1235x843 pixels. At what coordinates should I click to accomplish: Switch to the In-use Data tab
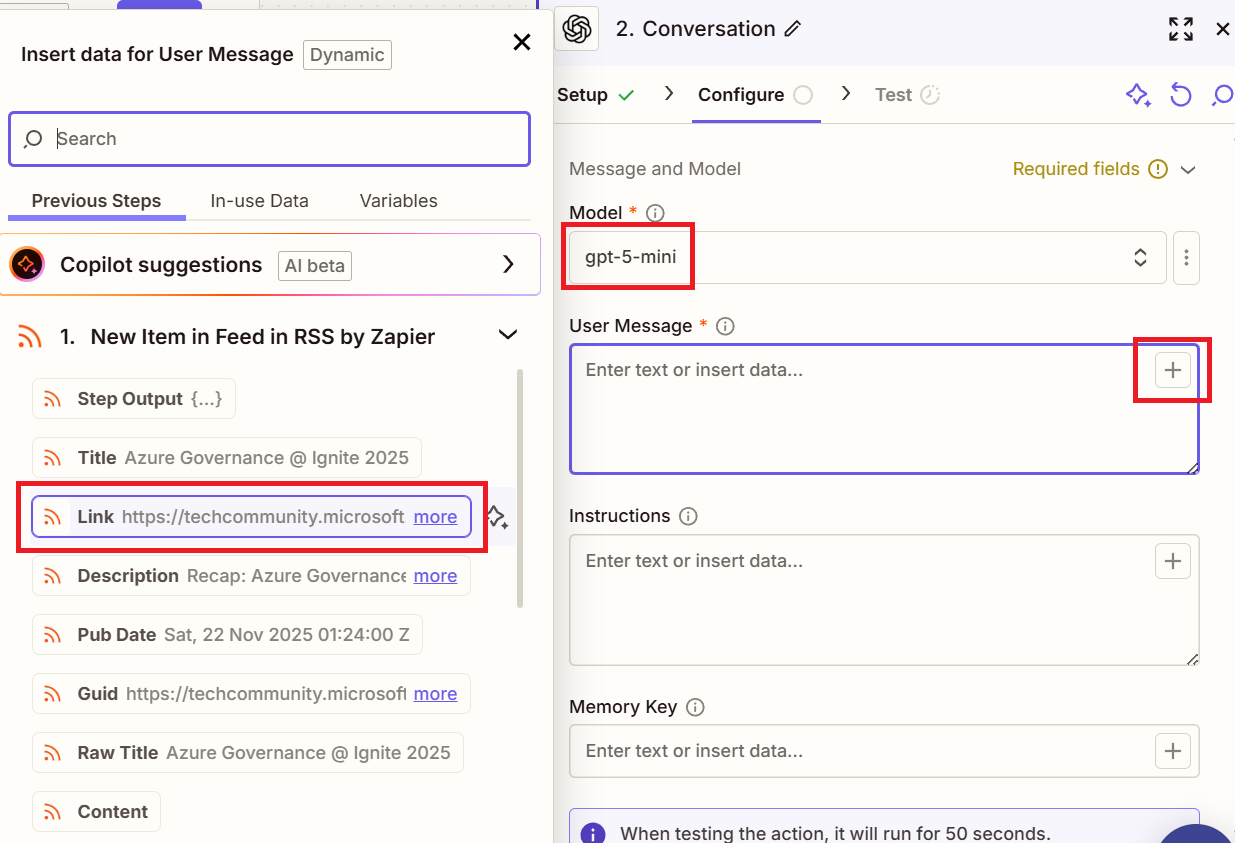pyautogui.click(x=259, y=201)
